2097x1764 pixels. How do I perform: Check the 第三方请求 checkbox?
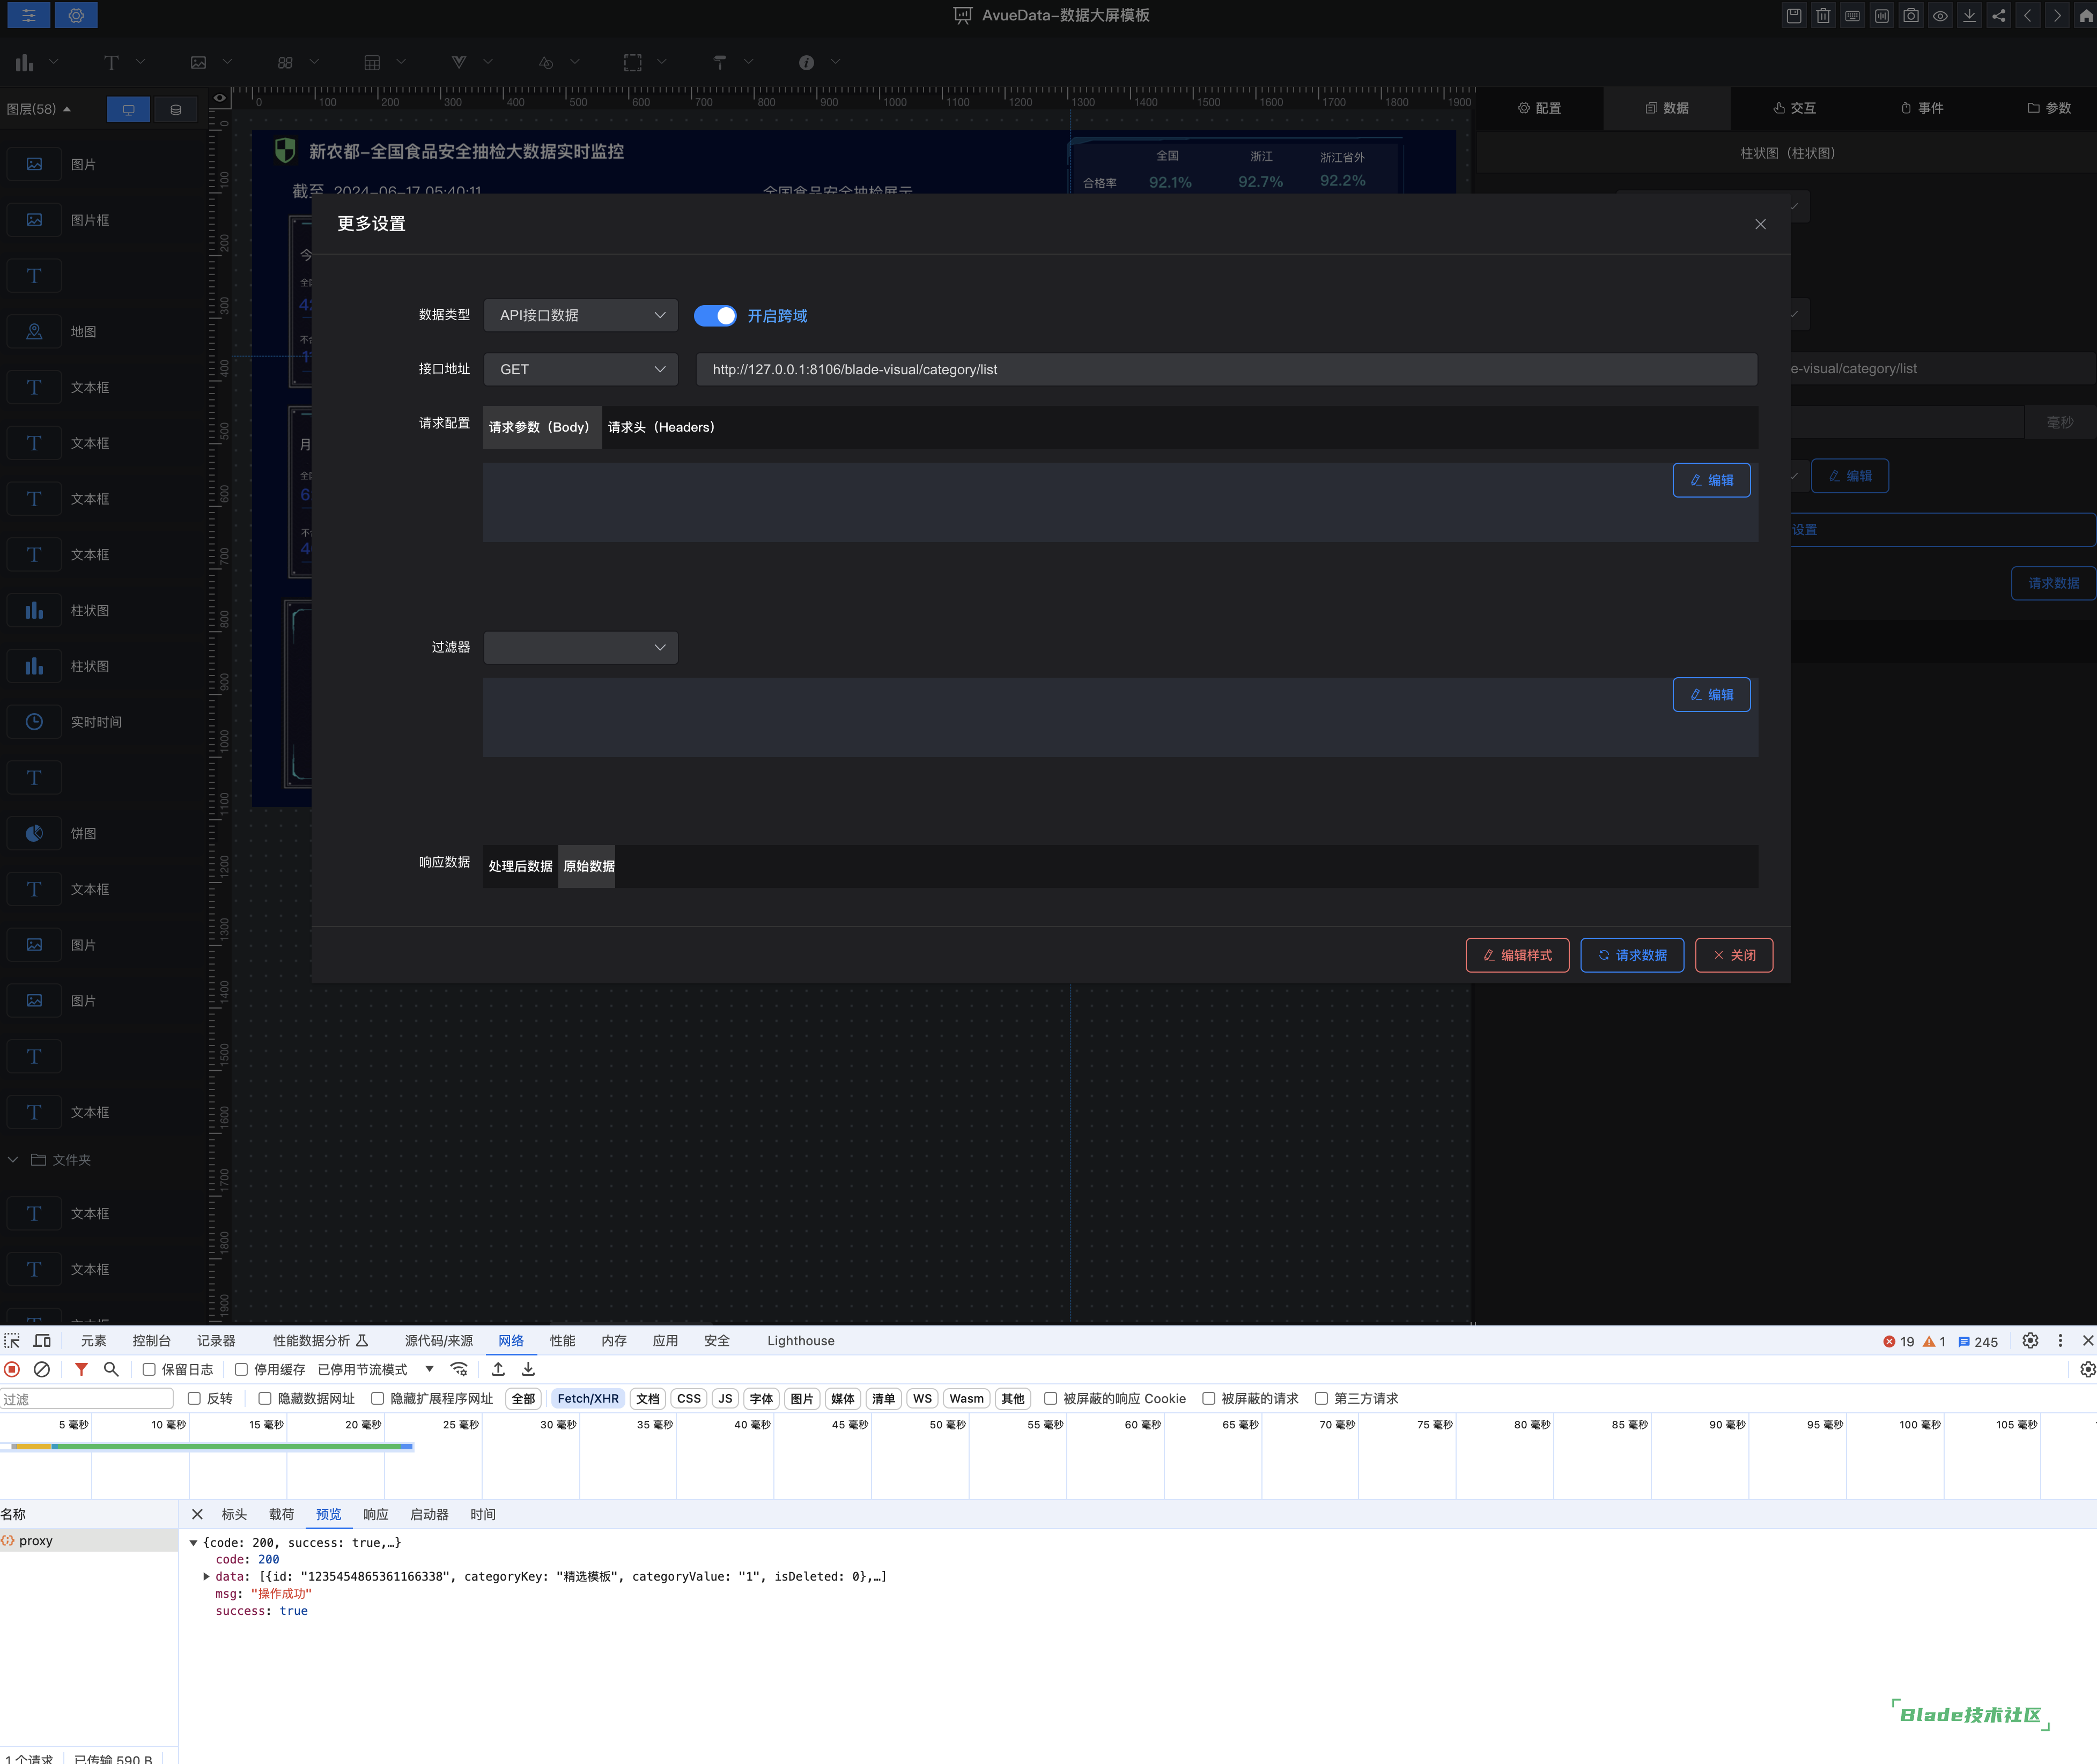1321,1399
